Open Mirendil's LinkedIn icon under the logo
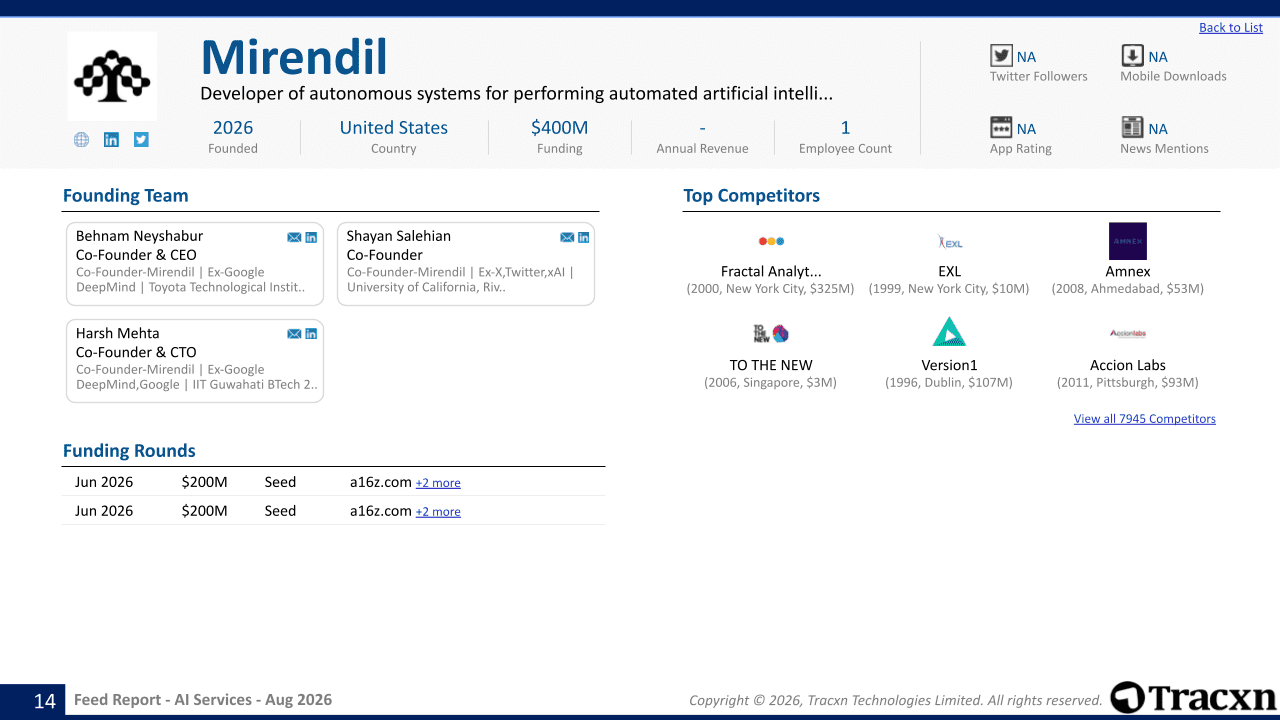The height and width of the screenshot is (720, 1280). pyautogui.click(x=111, y=140)
